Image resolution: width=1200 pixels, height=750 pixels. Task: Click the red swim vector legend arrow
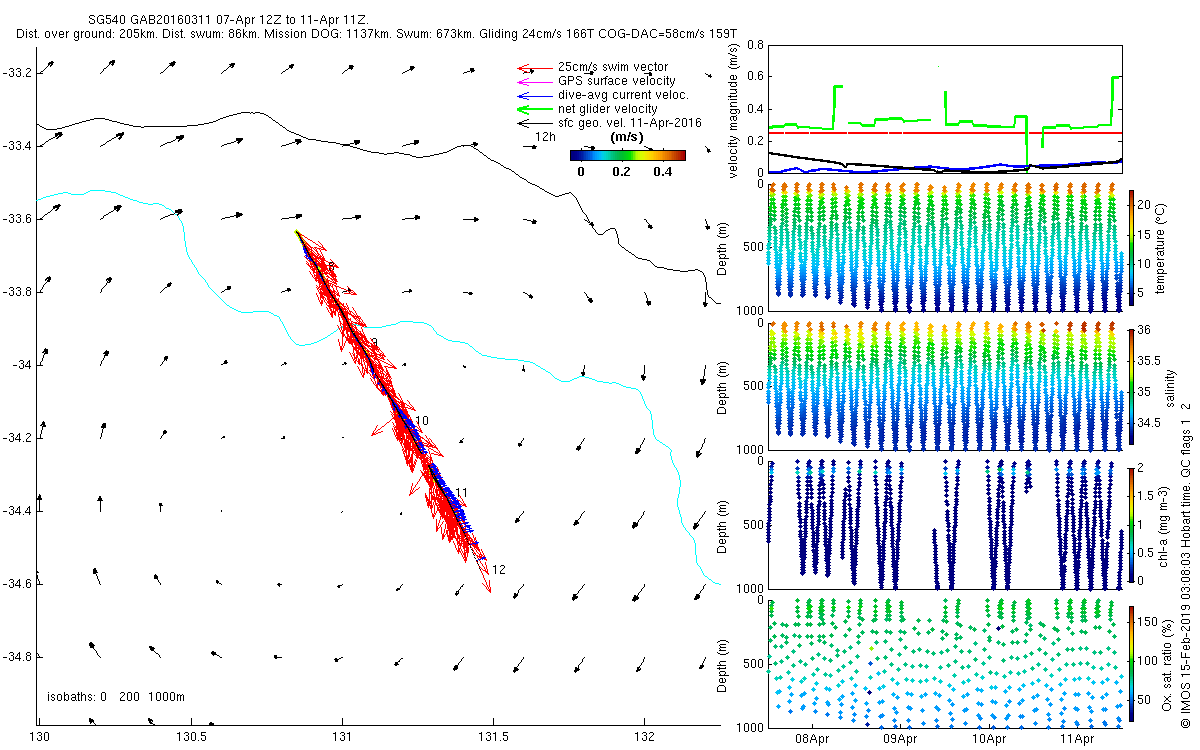(534, 68)
